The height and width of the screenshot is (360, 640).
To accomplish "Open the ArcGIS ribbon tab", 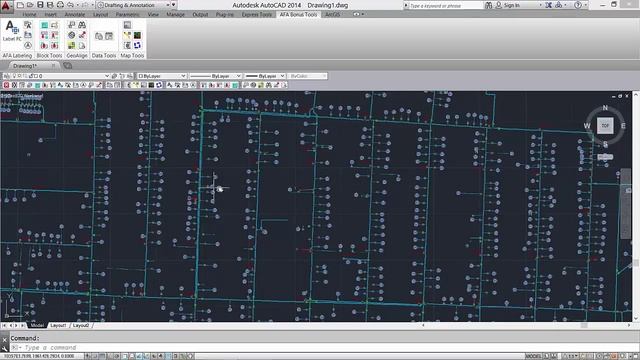I will tap(332, 14).
